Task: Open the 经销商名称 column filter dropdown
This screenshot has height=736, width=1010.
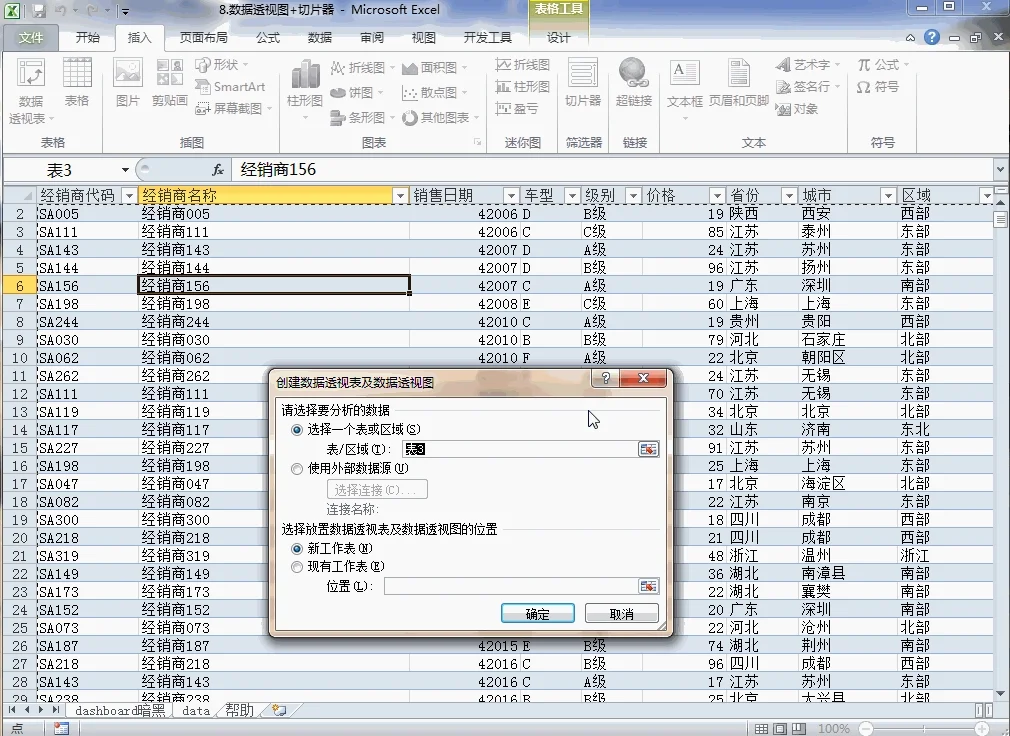Action: (x=401, y=196)
